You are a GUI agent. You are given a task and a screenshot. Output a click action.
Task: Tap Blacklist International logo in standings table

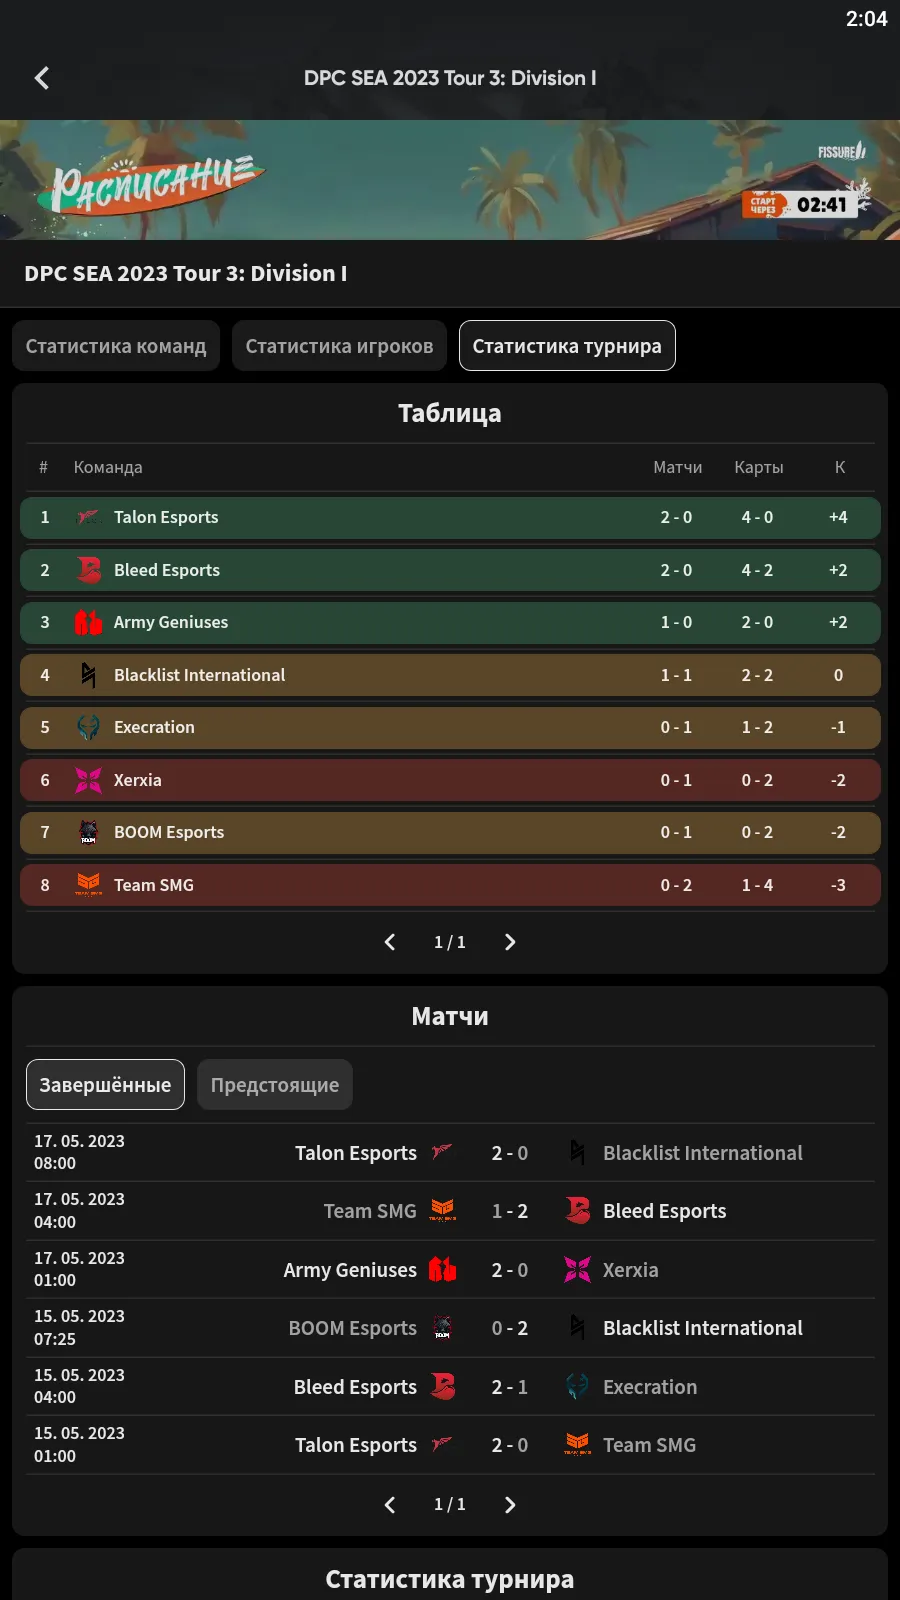pyautogui.click(x=88, y=675)
